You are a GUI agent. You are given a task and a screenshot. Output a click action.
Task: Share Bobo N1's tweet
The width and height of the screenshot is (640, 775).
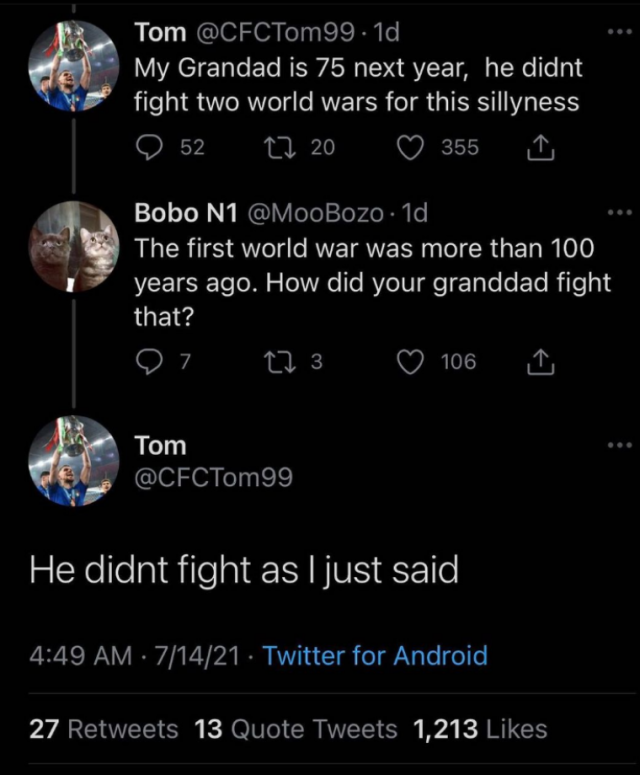539,363
